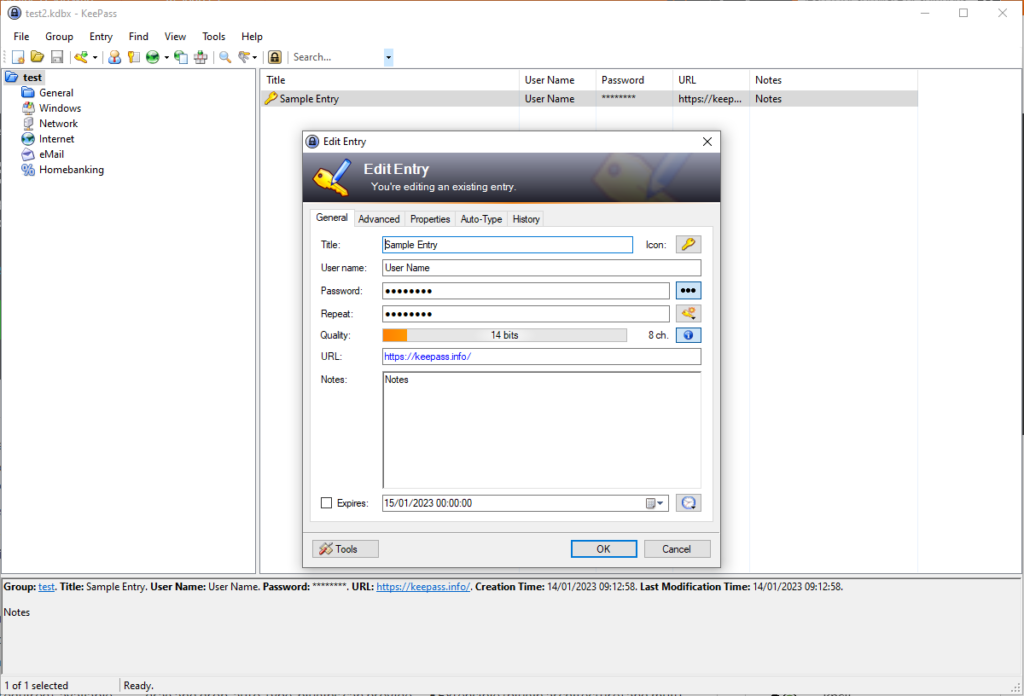The image size is (1024, 696).
Task: Click the Cancel button
Action: [677, 549]
